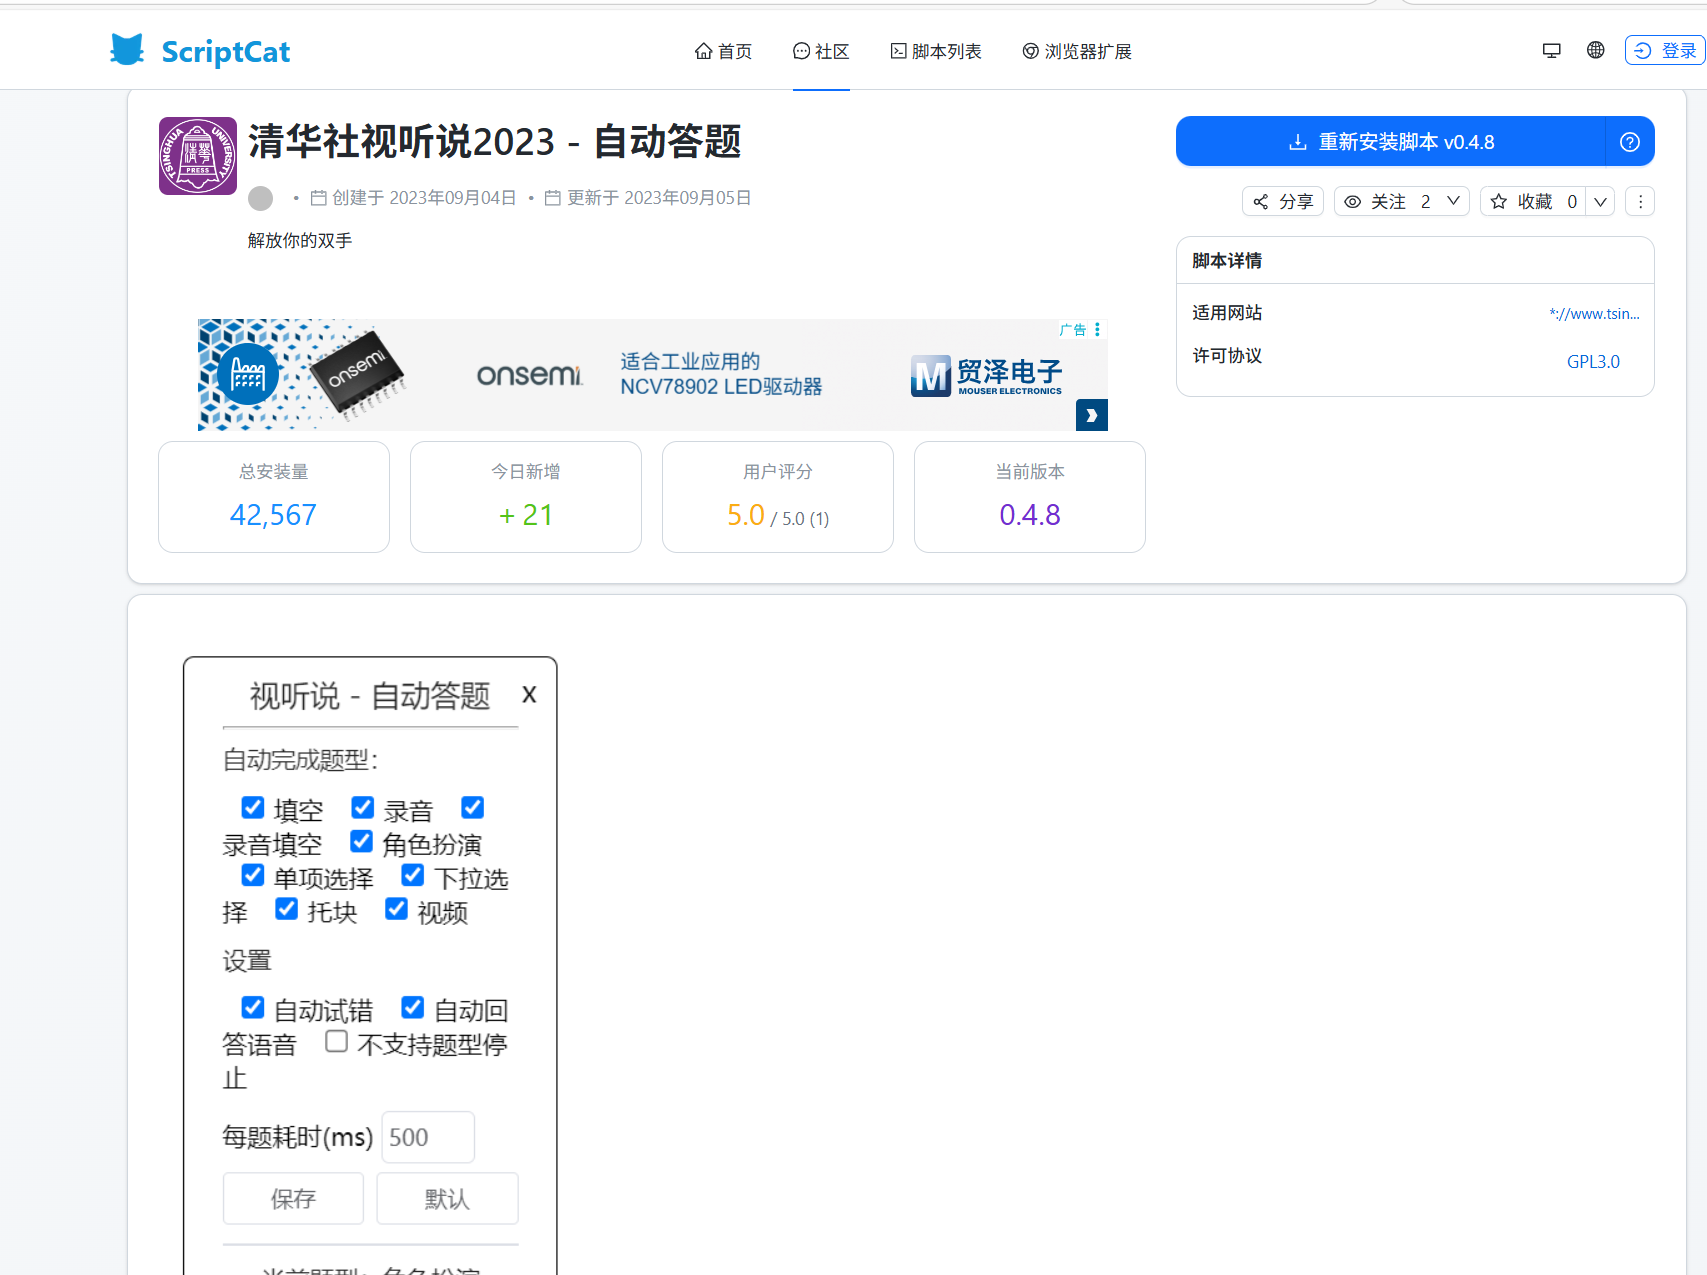This screenshot has height=1275, width=1707.
Task: Open the 浏览器扩展 menu item
Action: point(1077,51)
